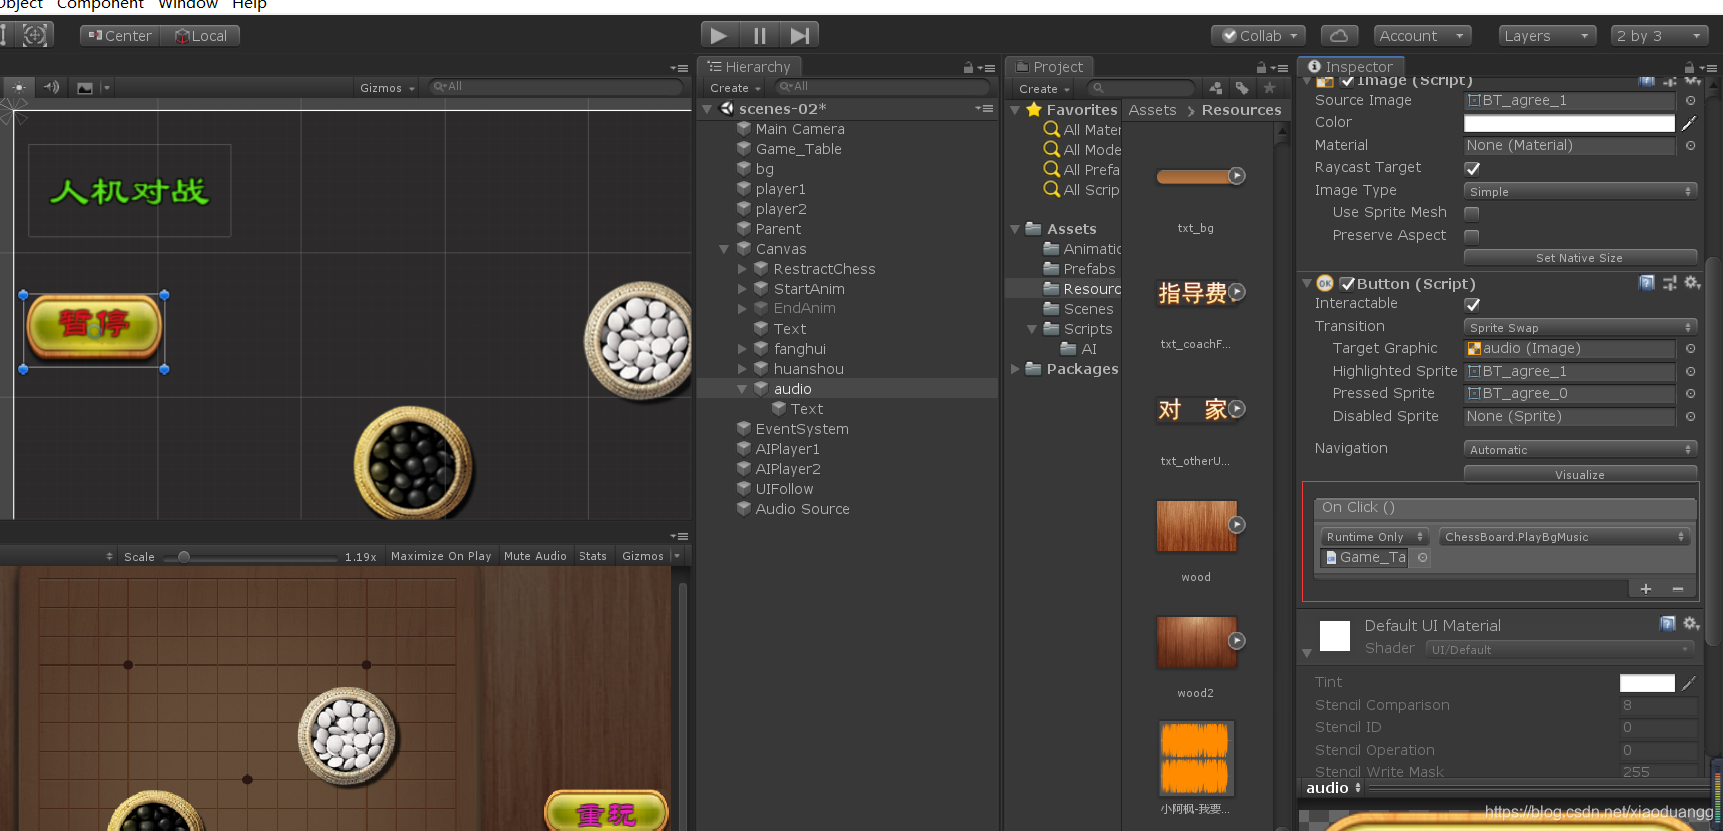The image size is (1723, 831).
Task: Expand RestractChess in Hierarchy
Action: [742, 269]
